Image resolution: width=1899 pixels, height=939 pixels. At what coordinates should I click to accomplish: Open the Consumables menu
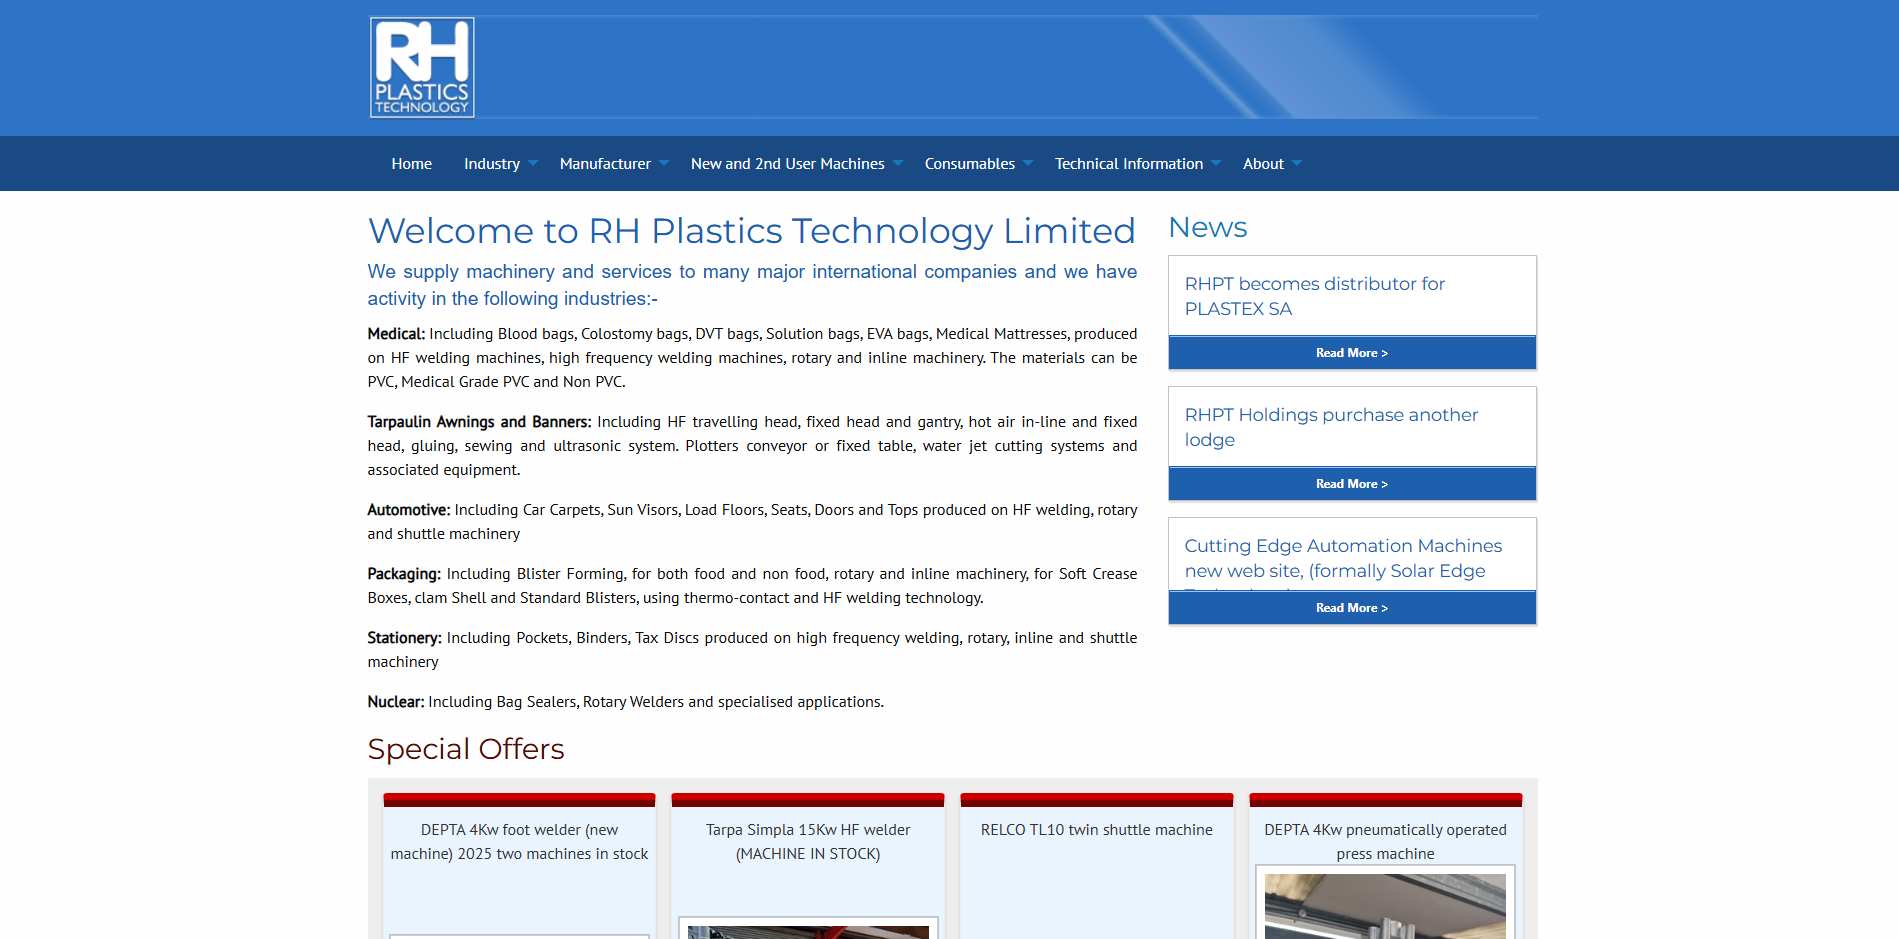coord(969,164)
